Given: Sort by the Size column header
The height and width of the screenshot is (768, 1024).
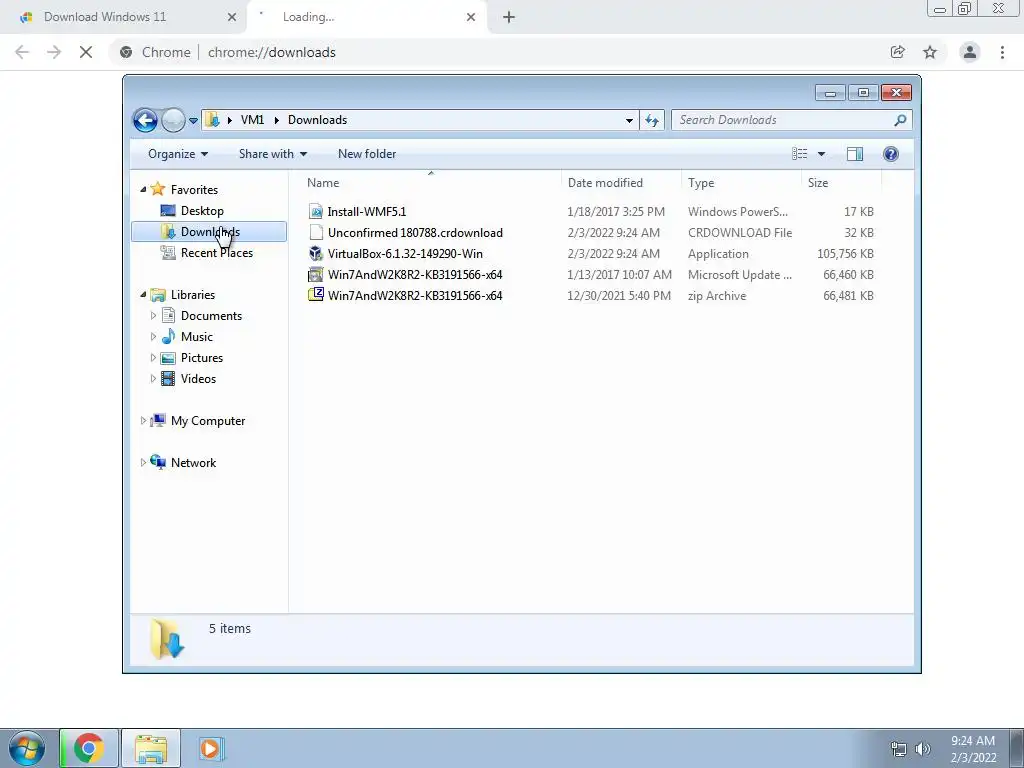Looking at the screenshot, I should pos(841,183).
